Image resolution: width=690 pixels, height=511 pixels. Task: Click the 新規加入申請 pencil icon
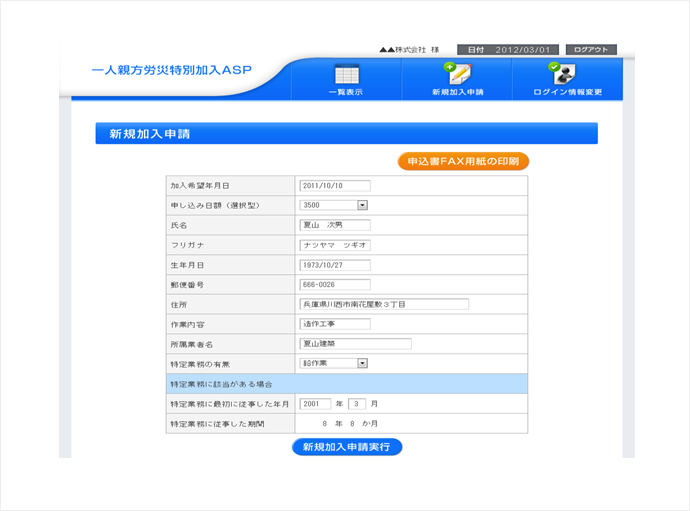pos(458,73)
